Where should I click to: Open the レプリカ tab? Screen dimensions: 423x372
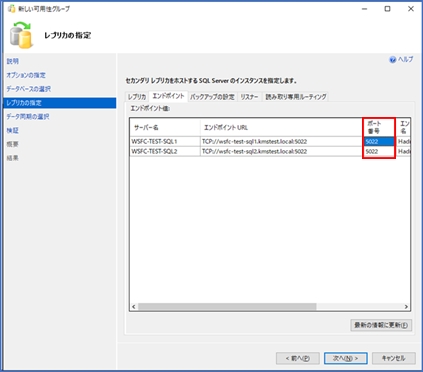137,97
